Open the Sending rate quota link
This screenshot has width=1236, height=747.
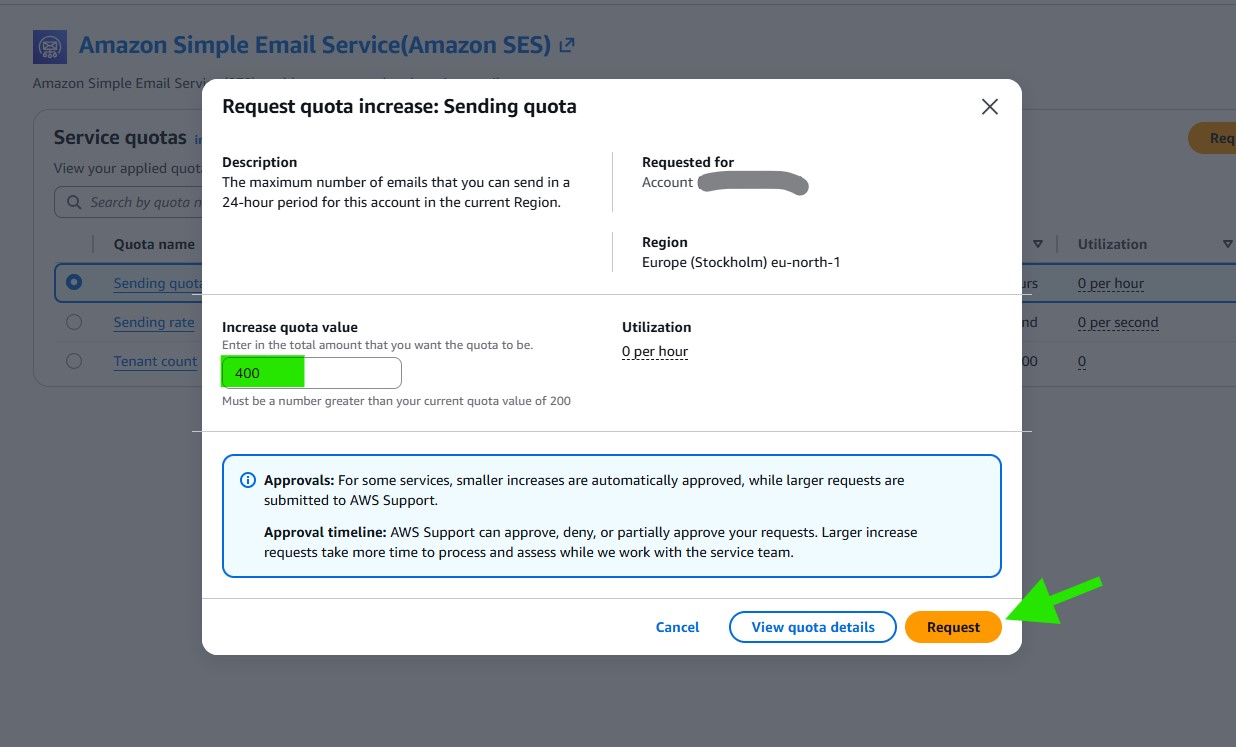154,322
